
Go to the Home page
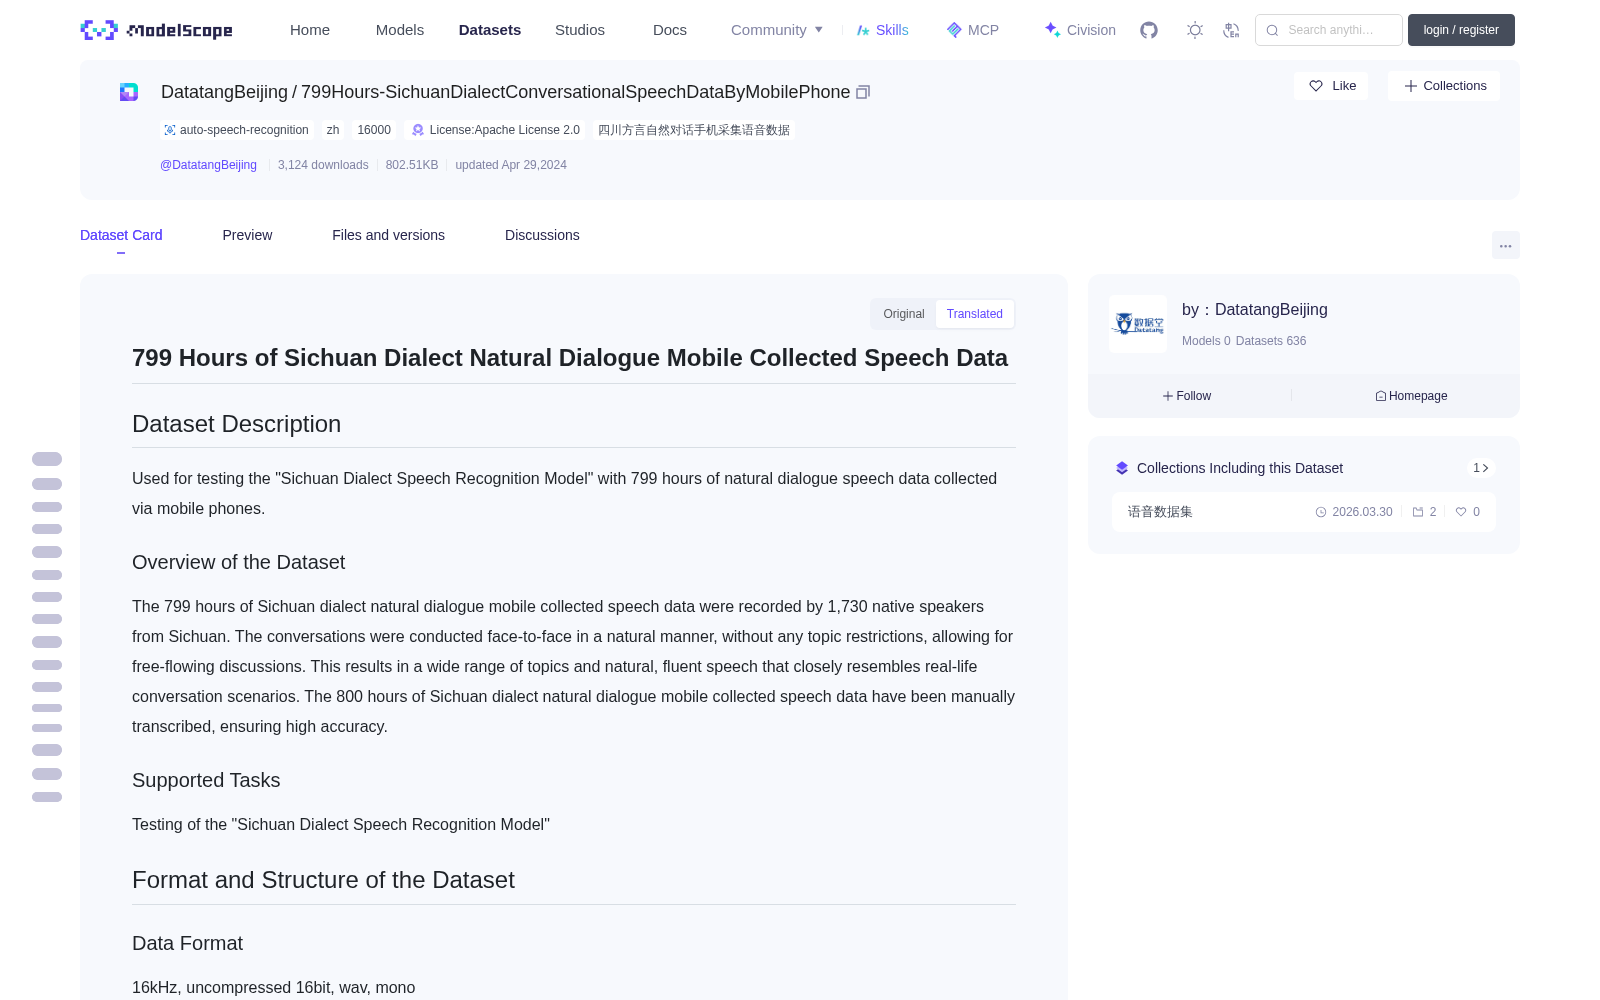(x=310, y=30)
